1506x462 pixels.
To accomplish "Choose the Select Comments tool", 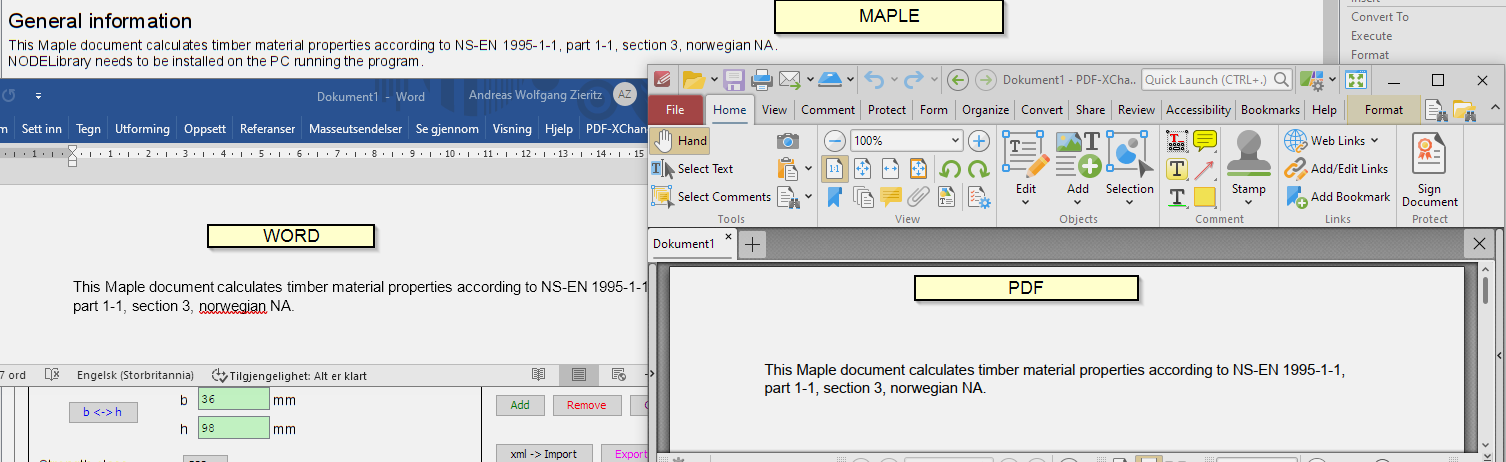I will [711, 197].
